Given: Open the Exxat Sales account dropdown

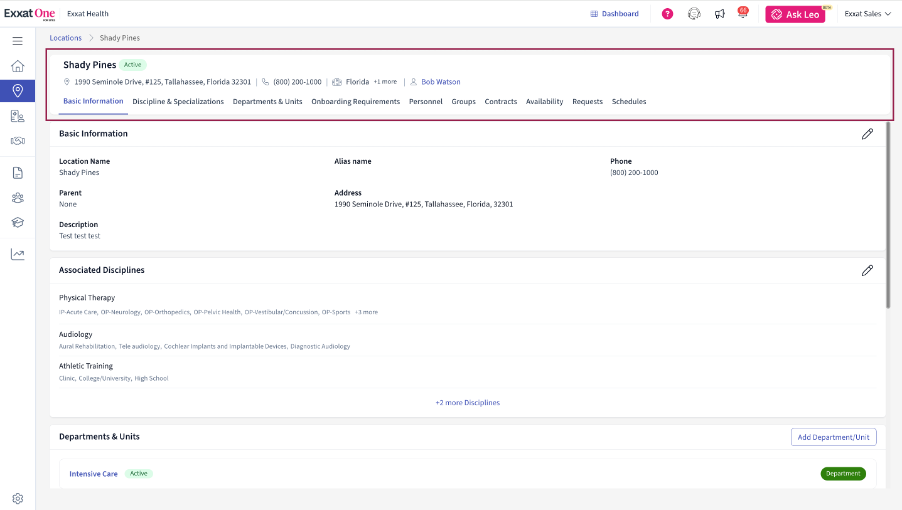Looking at the screenshot, I should [867, 14].
